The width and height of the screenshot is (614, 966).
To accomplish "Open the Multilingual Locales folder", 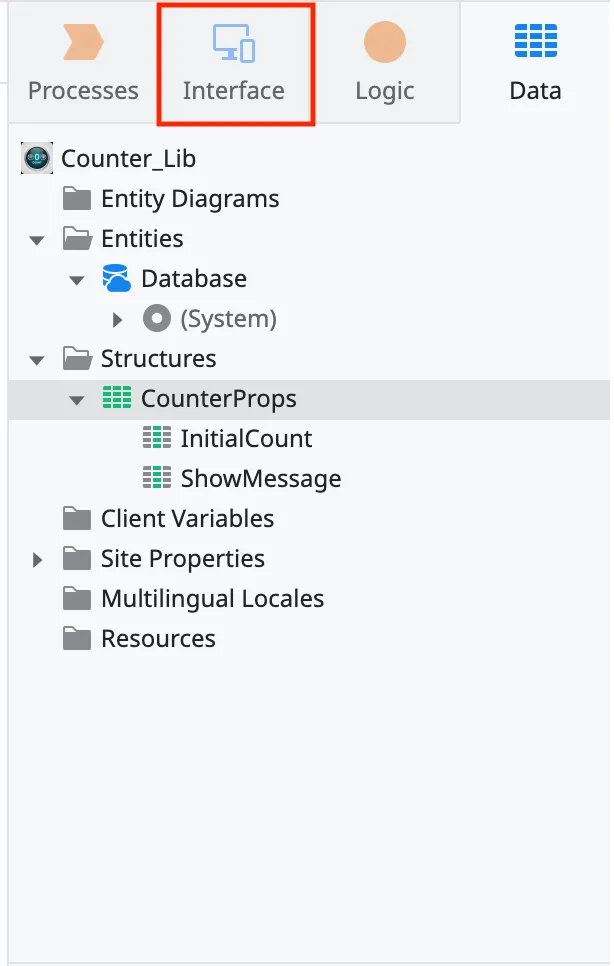I will (212, 598).
